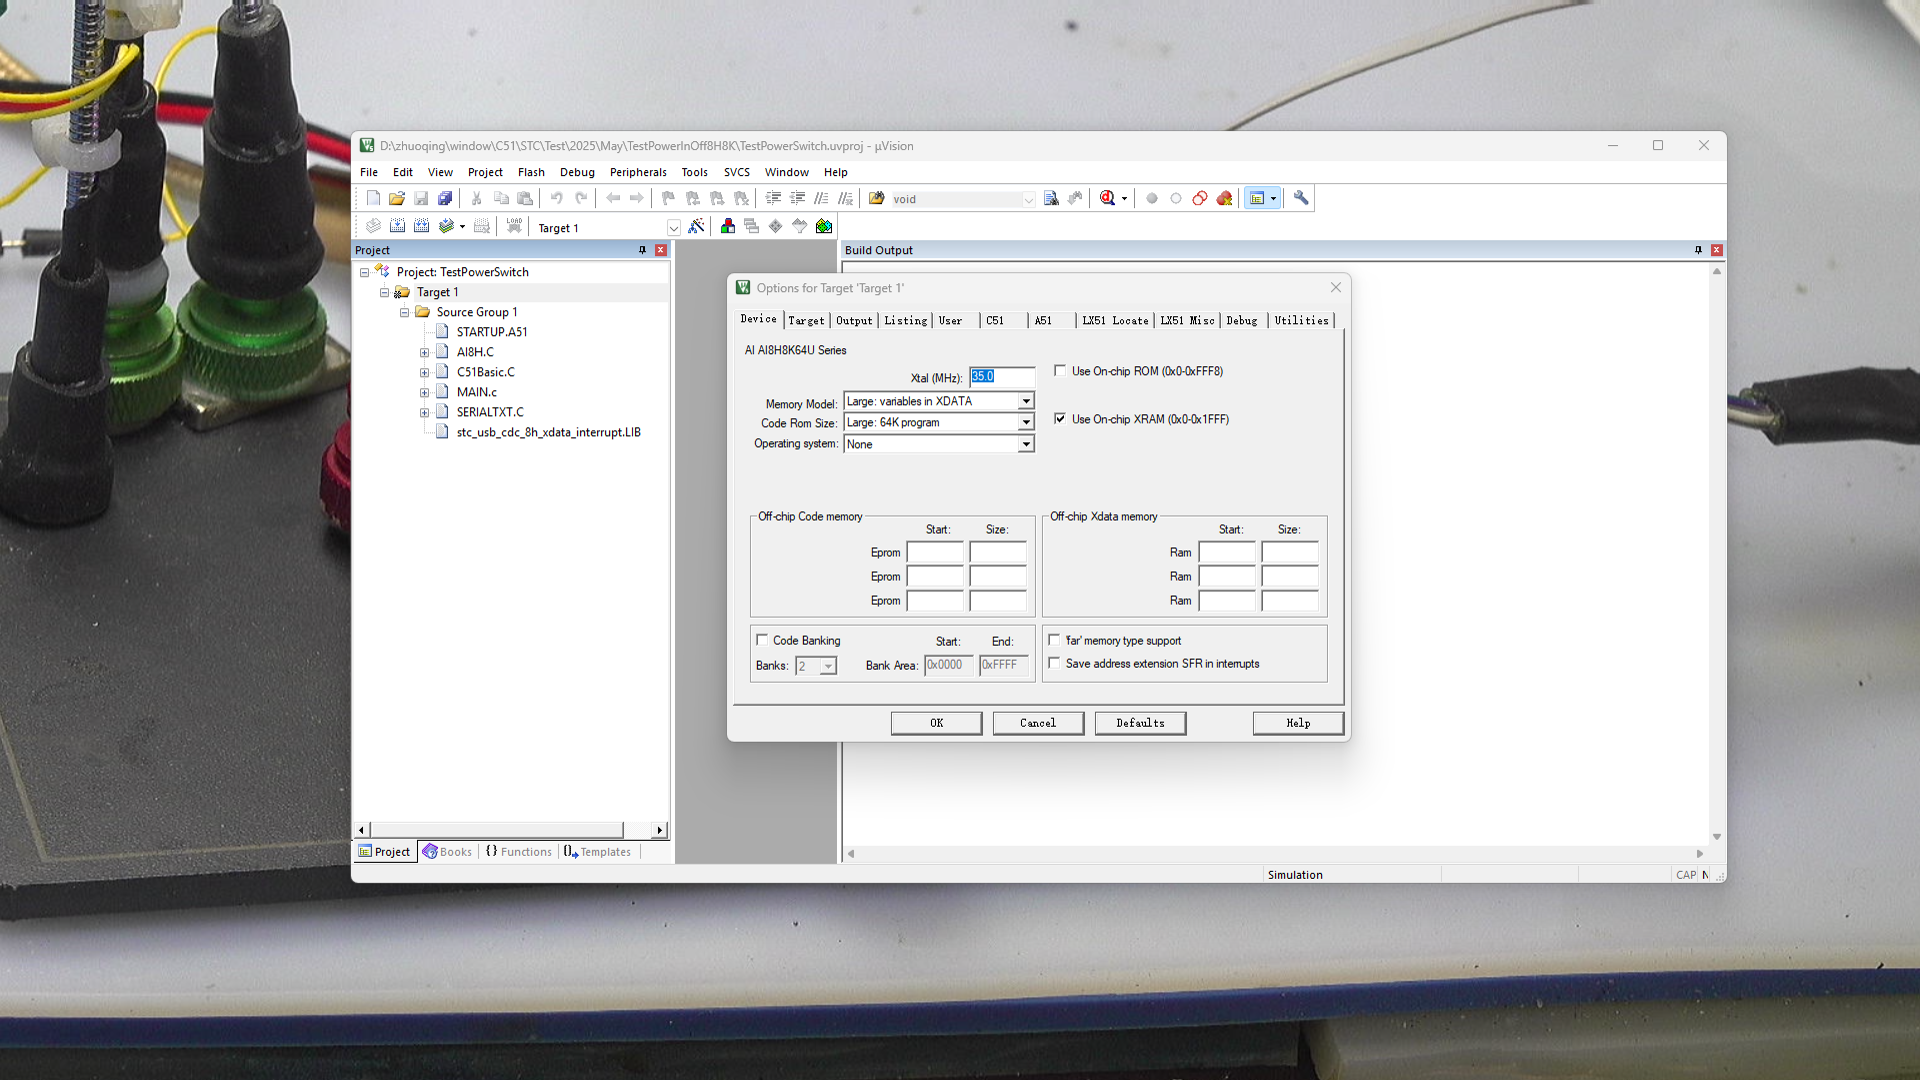Click the Configuration wrench icon

pos(1300,198)
